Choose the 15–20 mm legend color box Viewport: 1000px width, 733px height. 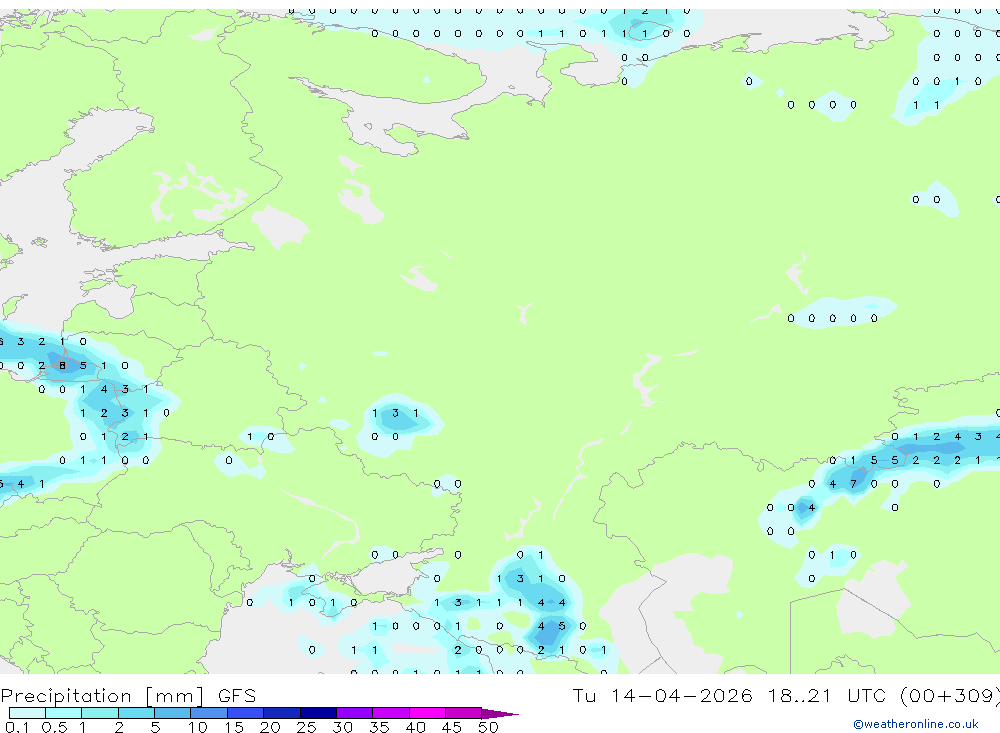245,713
